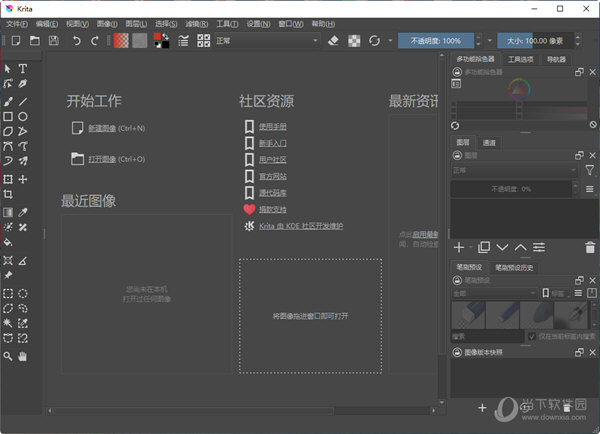The width and height of the screenshot is (600, 434).
Task: Lock the Layers docker
Action: [x=457, y=155]
